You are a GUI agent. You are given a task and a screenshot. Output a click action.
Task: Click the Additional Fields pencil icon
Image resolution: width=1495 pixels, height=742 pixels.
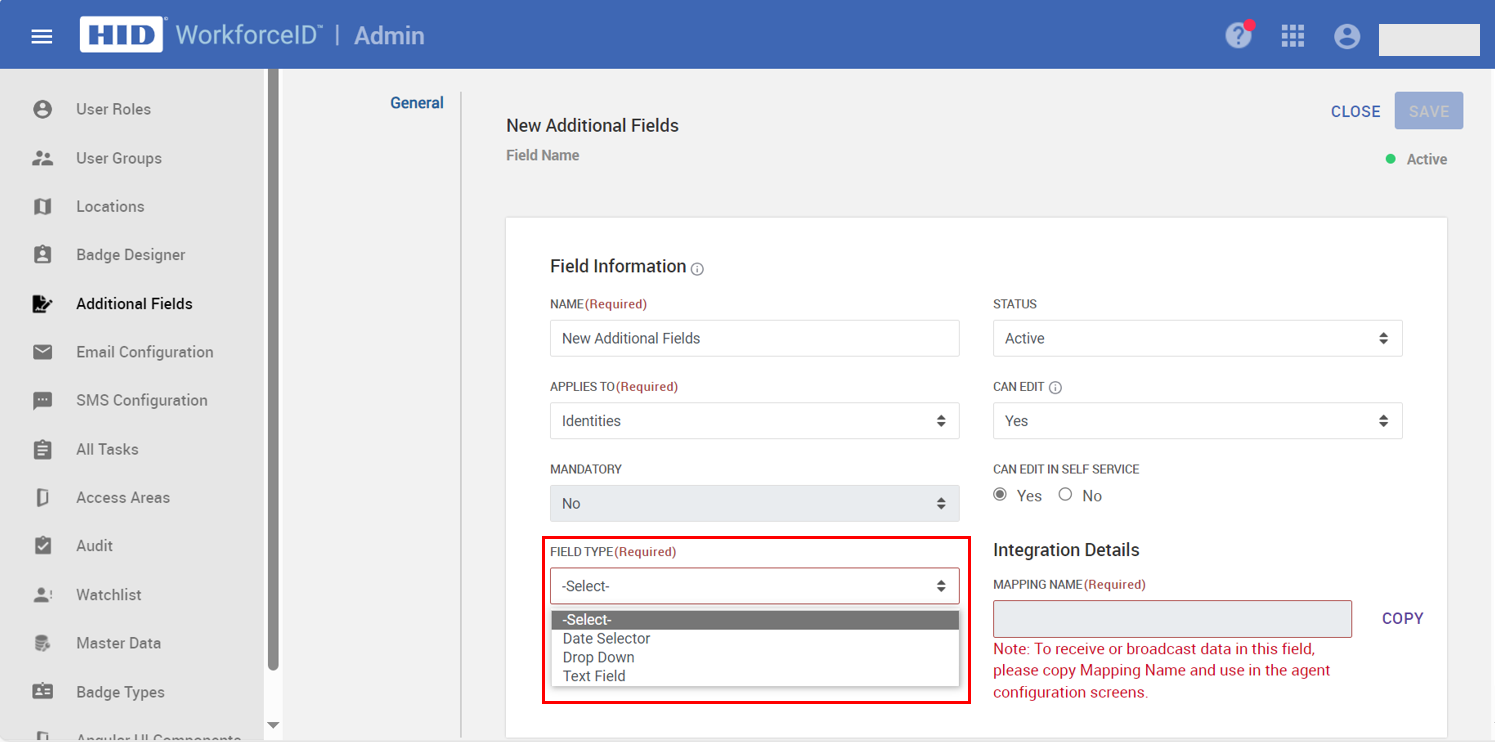pos(42,303)
